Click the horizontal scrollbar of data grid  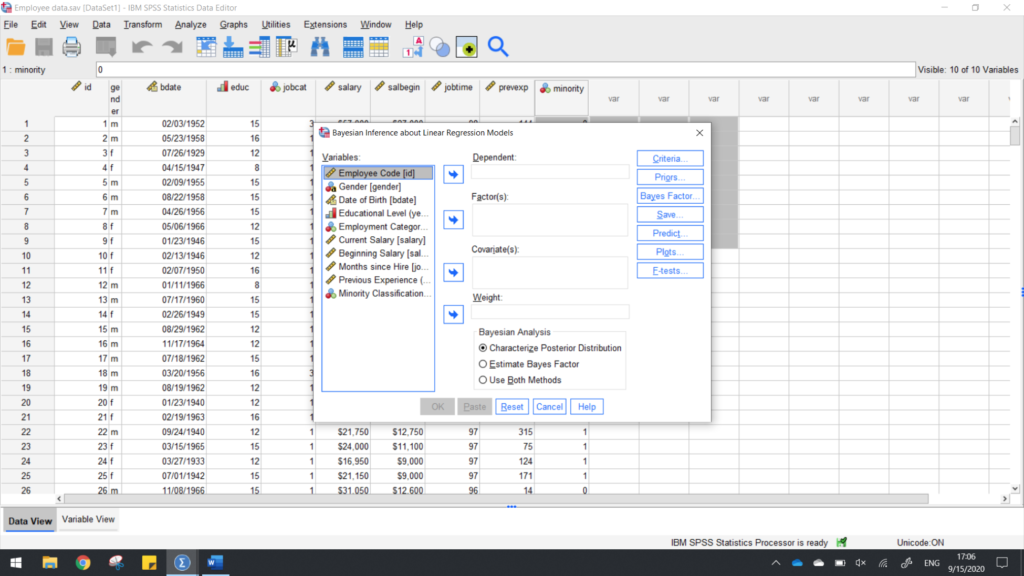click(496, 499)
